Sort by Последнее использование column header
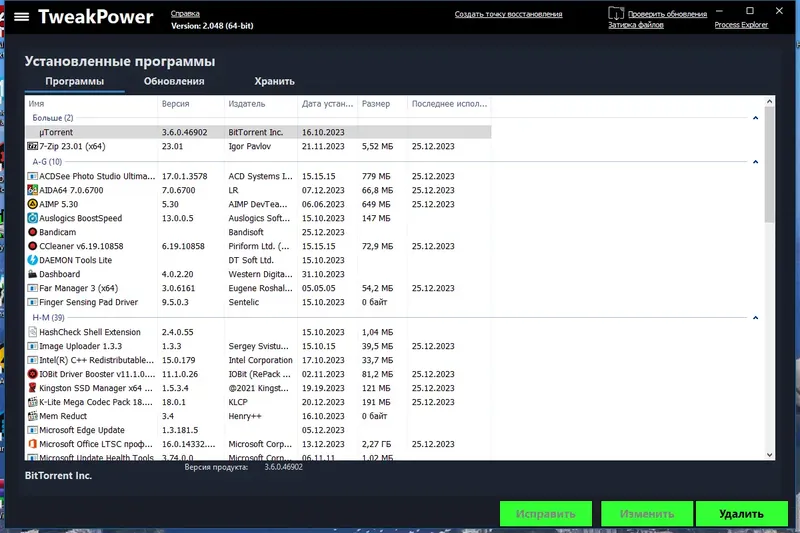The image size is (800, 533). tap(449, 104)
